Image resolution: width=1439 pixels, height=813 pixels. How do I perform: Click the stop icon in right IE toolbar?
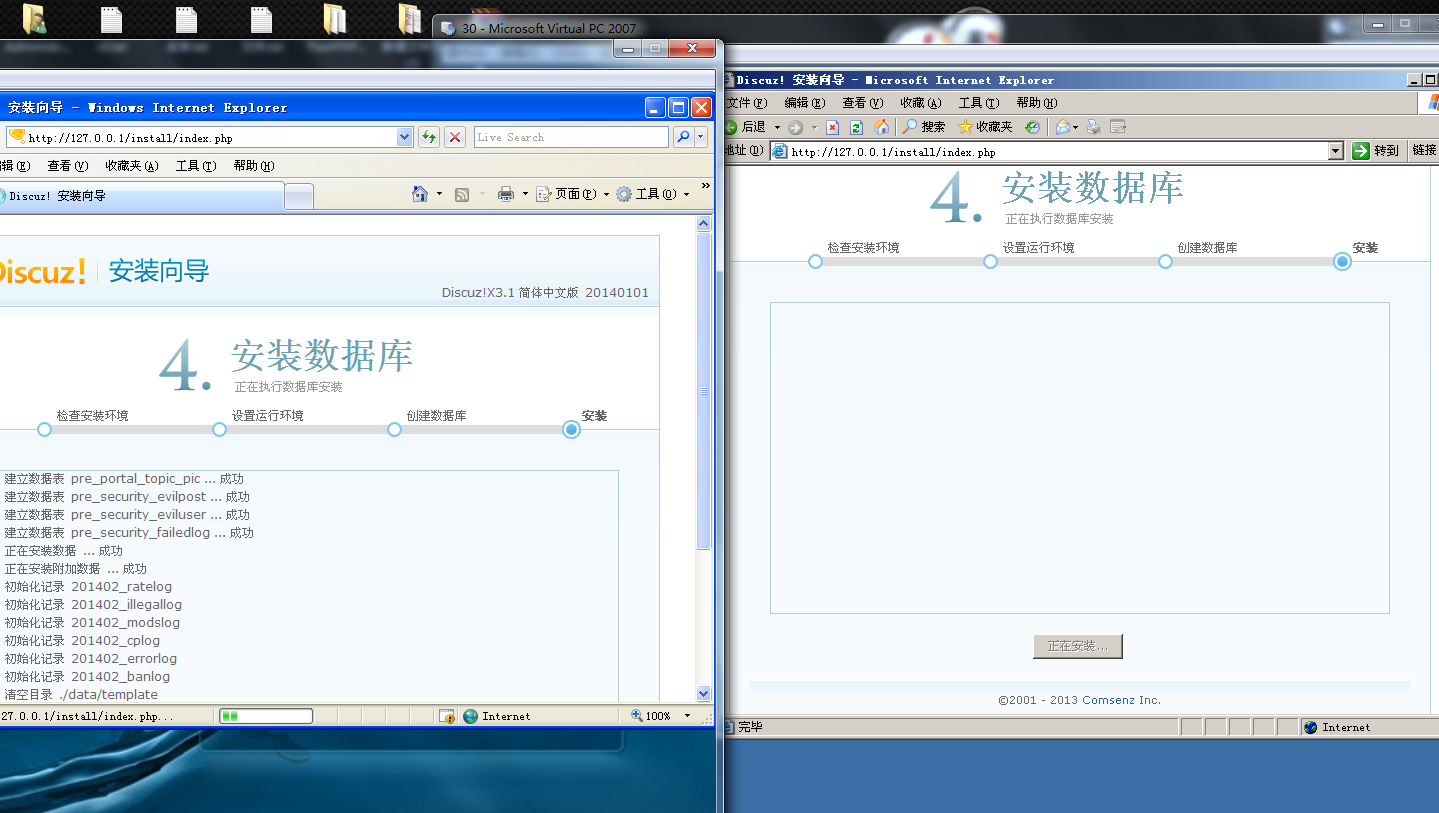tap(832, 127)
